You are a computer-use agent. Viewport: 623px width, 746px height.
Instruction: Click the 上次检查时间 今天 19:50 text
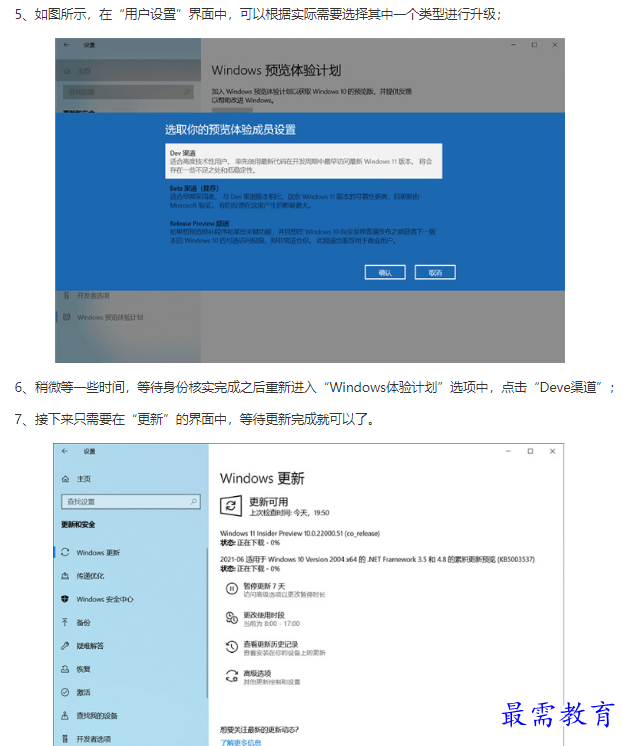(x=289, y=512)
